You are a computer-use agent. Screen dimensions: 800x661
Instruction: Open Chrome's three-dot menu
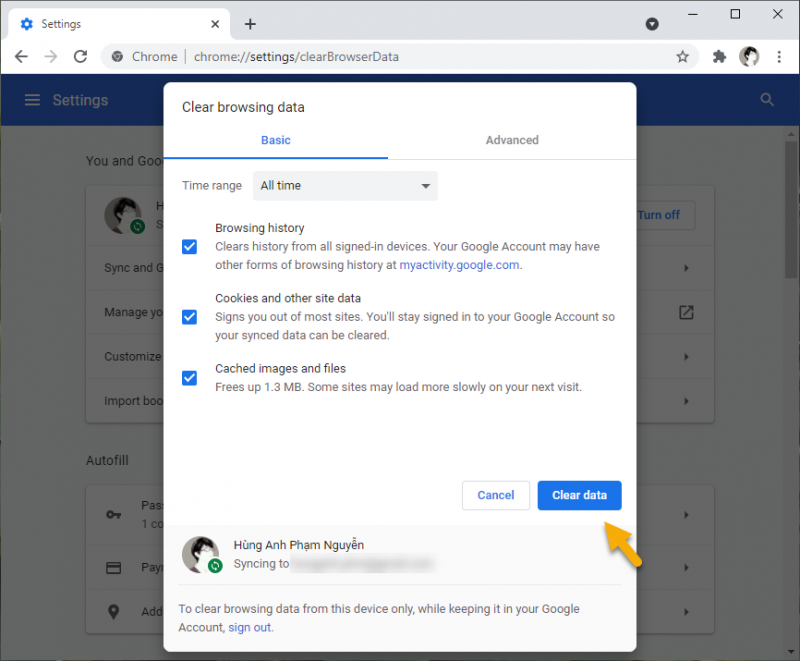780,57
